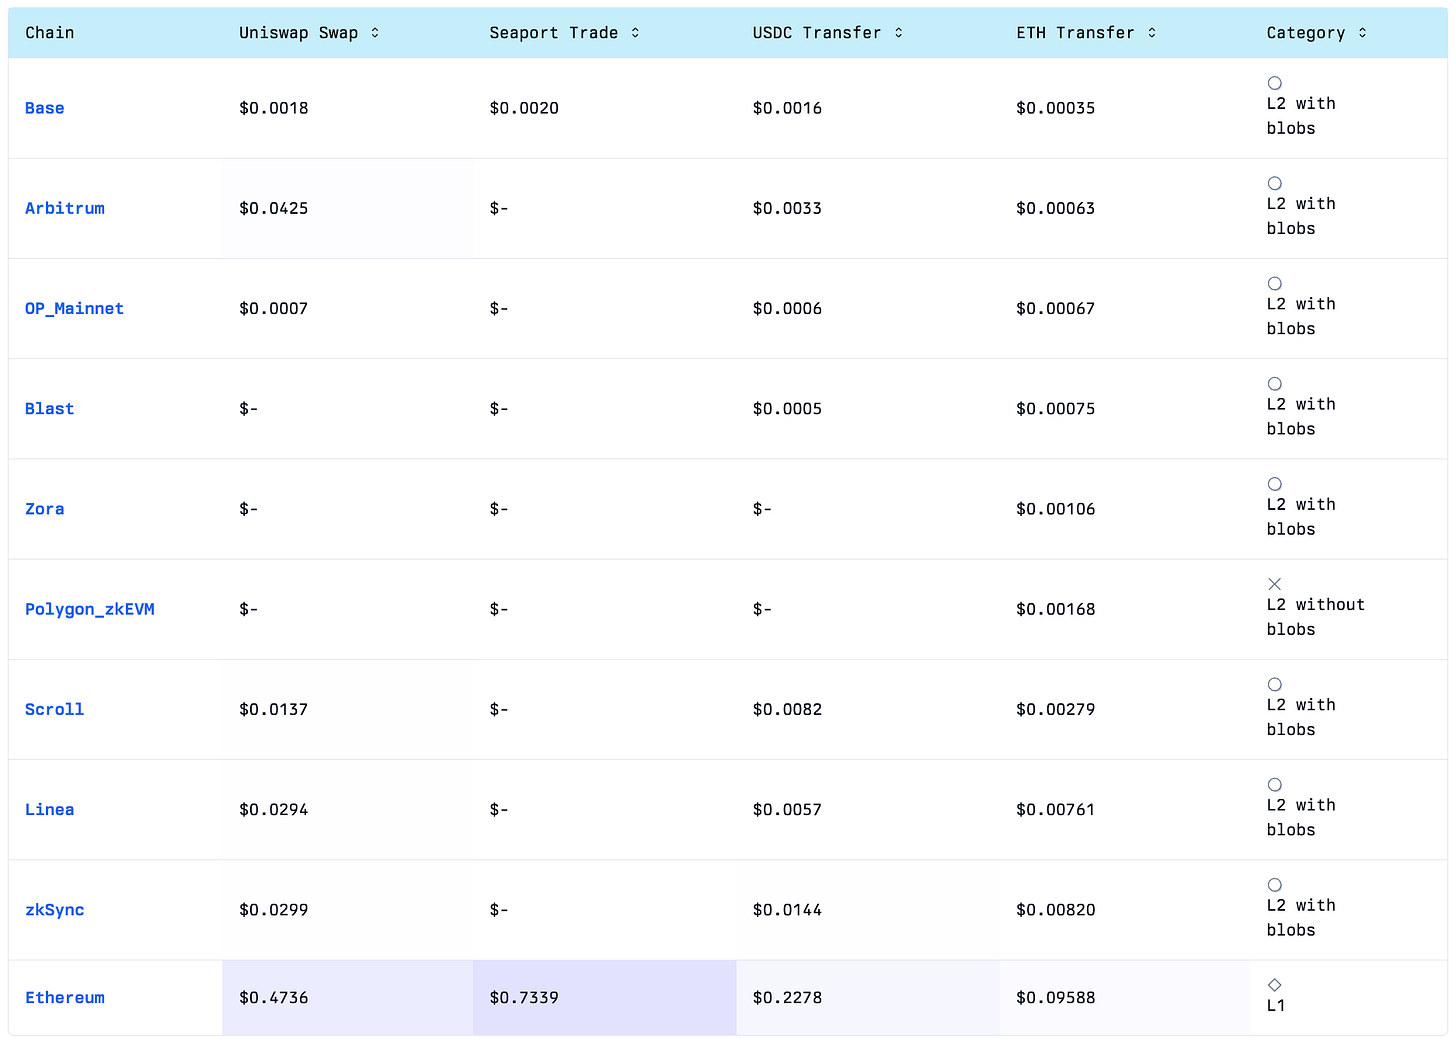Open the OP_Mainnet chain link
The width and height of the screenshot is (1456, 1046).
pos(75,309)
